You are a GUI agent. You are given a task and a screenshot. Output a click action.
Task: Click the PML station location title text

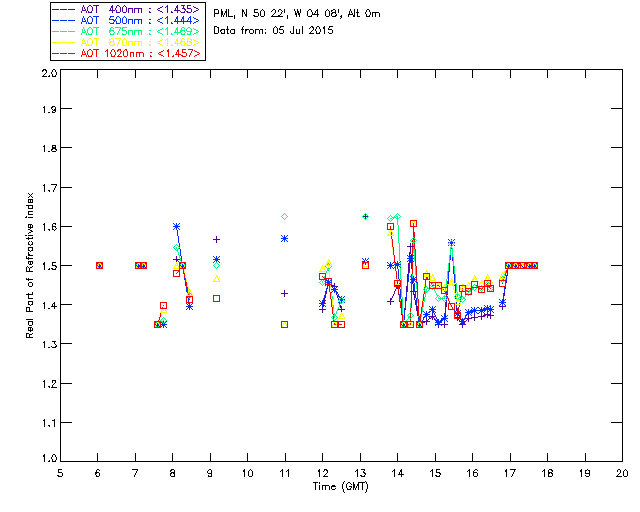(x=297, y=14)
